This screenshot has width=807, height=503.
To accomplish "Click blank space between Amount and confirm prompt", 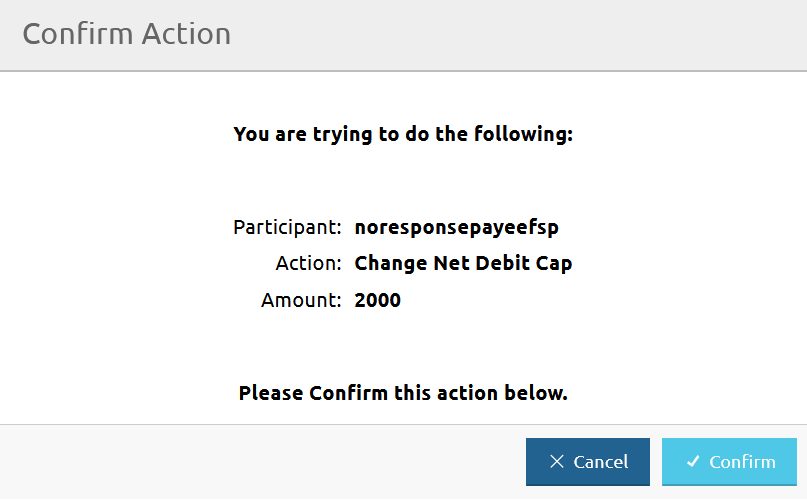I will [403, 346].
